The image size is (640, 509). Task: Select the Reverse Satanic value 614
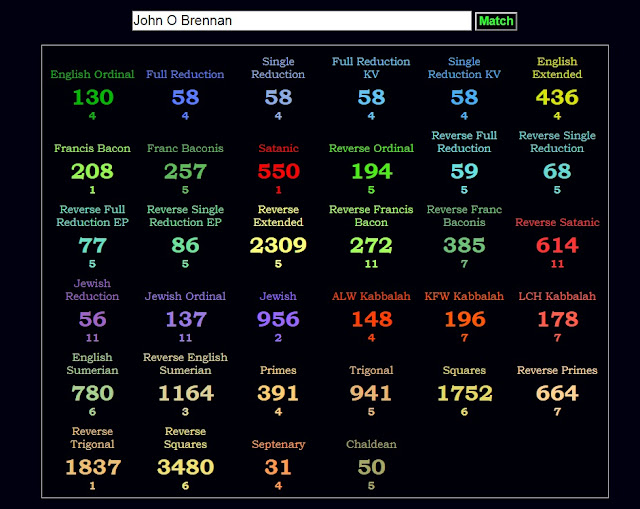[x=557, y=245]
